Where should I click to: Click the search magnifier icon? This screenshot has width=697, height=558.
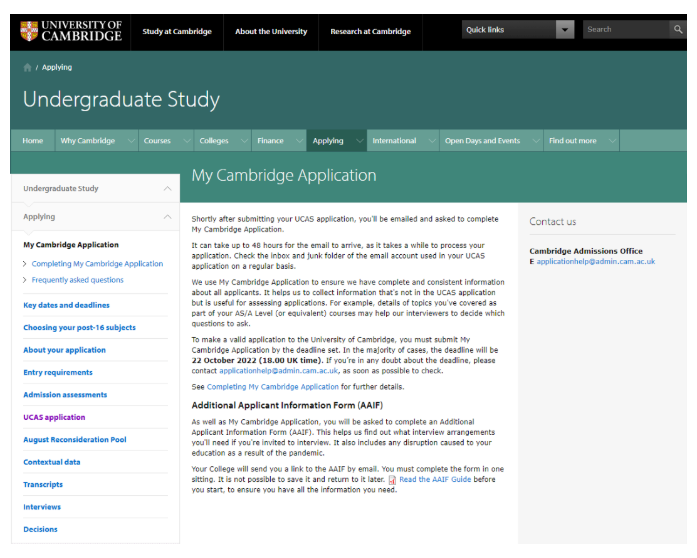pyautogui.click(x=678, y=30)
